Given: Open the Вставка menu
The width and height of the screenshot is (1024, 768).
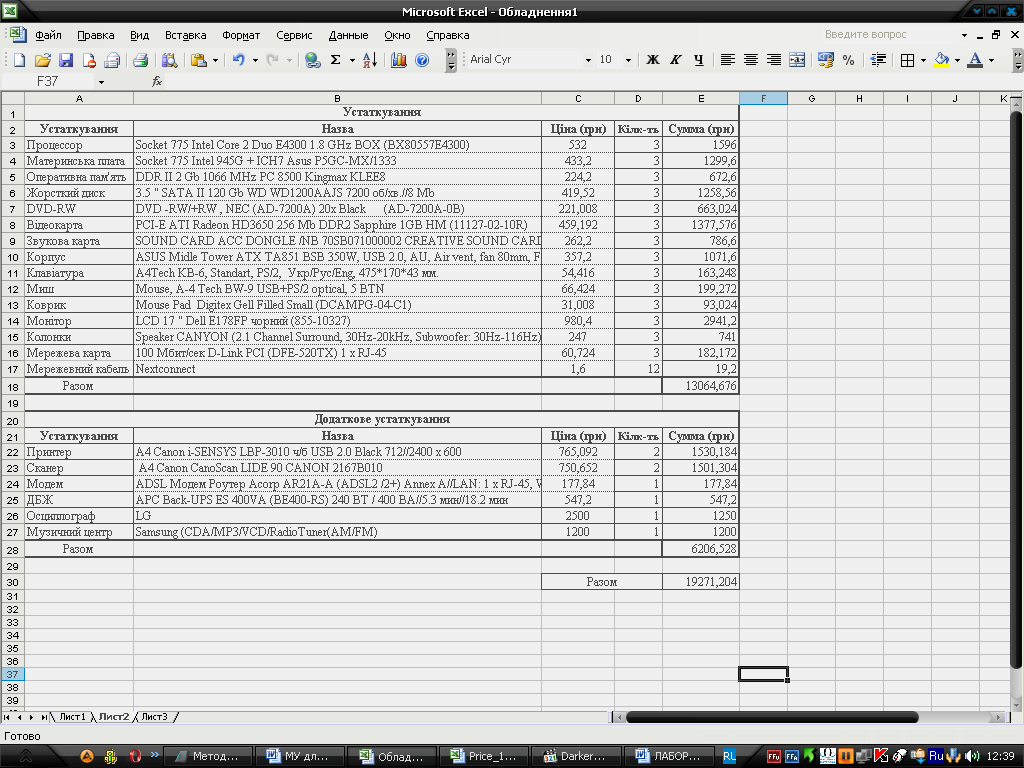Looking at the screenshot, I should pos(185,35).
